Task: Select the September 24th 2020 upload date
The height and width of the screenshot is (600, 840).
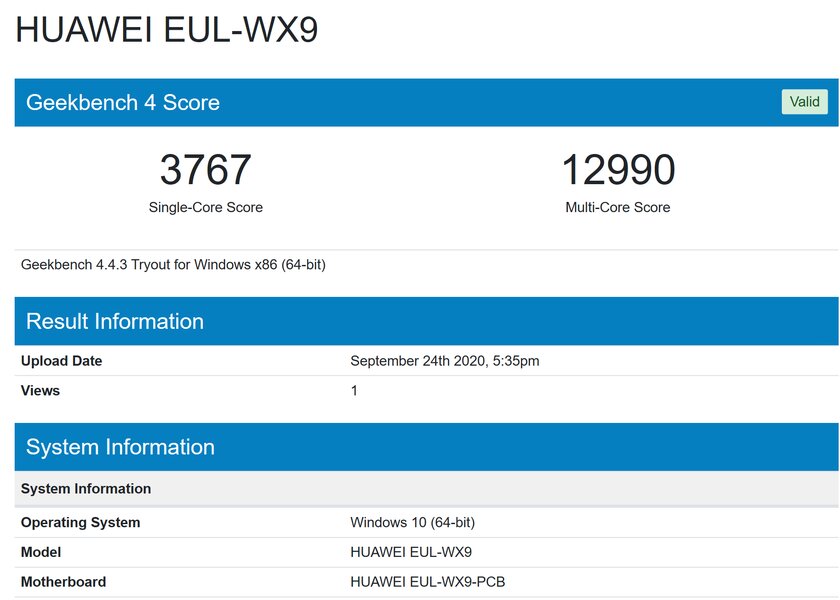Action: [x=445, y=361]
